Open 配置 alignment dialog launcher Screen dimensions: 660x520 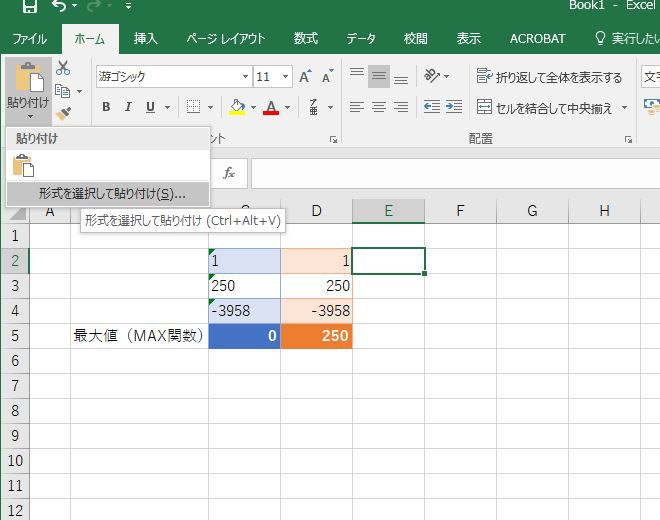(628, 139)
